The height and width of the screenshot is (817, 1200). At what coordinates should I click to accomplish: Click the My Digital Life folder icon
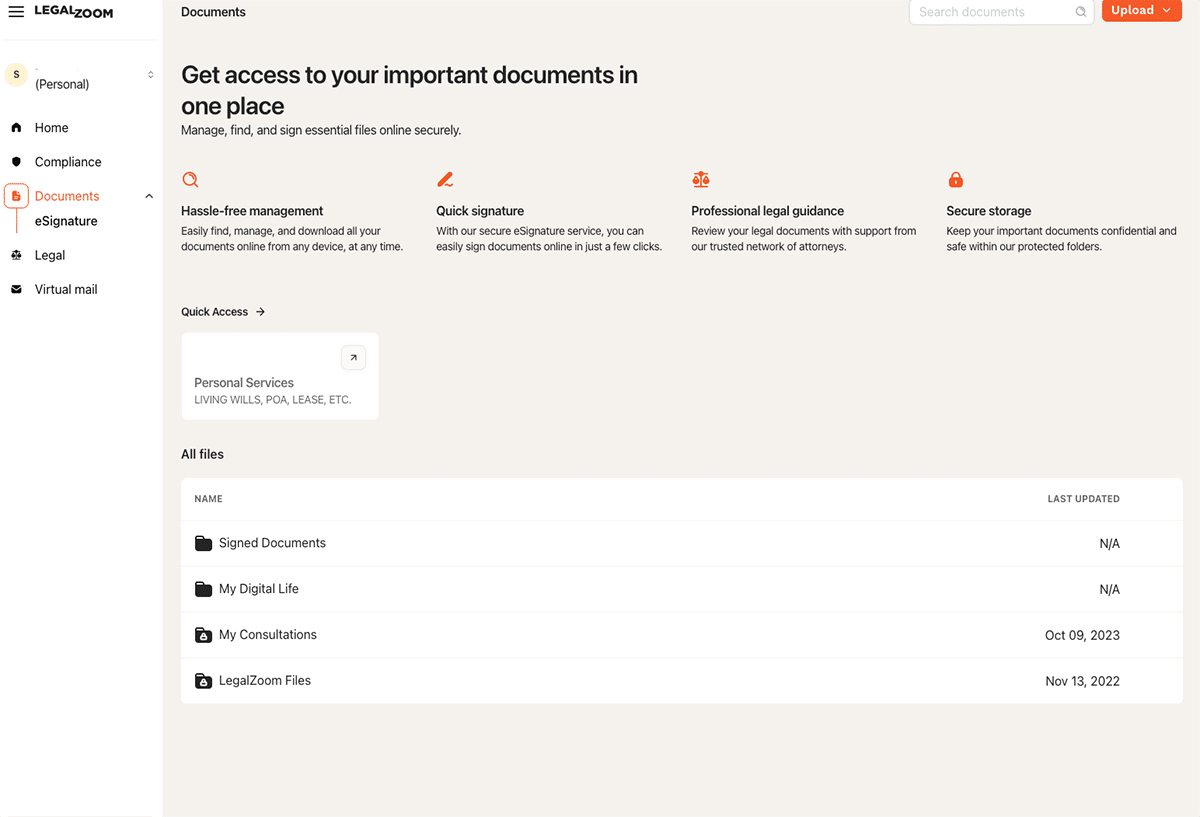203,589
